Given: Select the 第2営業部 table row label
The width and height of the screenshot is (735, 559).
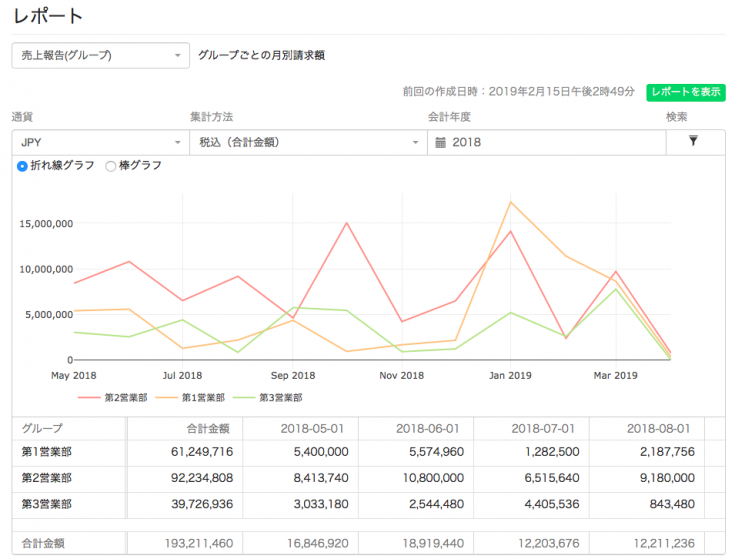Looking at the screenshot, I should coord(46,478).
